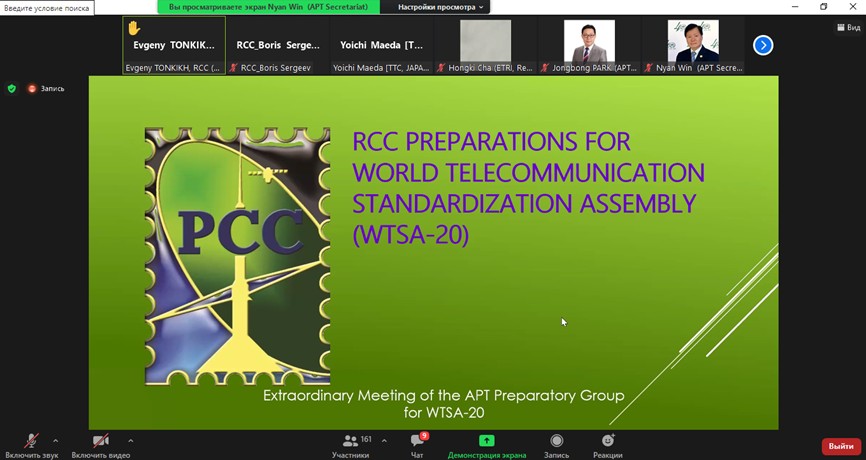
Task: Click raised hand icon on Evgeny tile
Action: click(x=134, y=28)
